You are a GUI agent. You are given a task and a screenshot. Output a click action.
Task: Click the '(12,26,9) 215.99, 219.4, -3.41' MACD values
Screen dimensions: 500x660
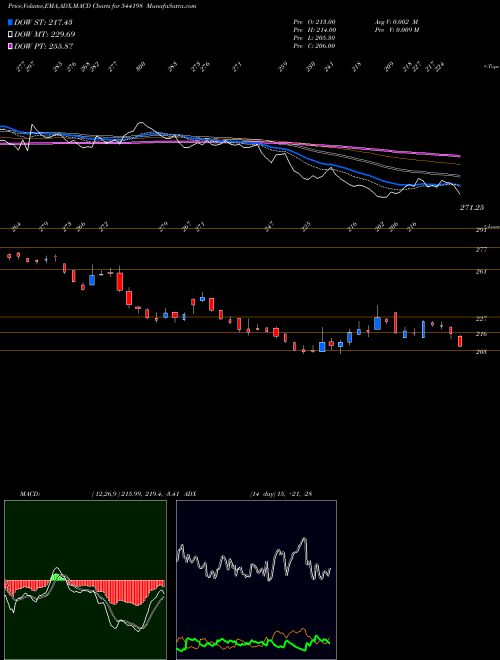[138, 494]
